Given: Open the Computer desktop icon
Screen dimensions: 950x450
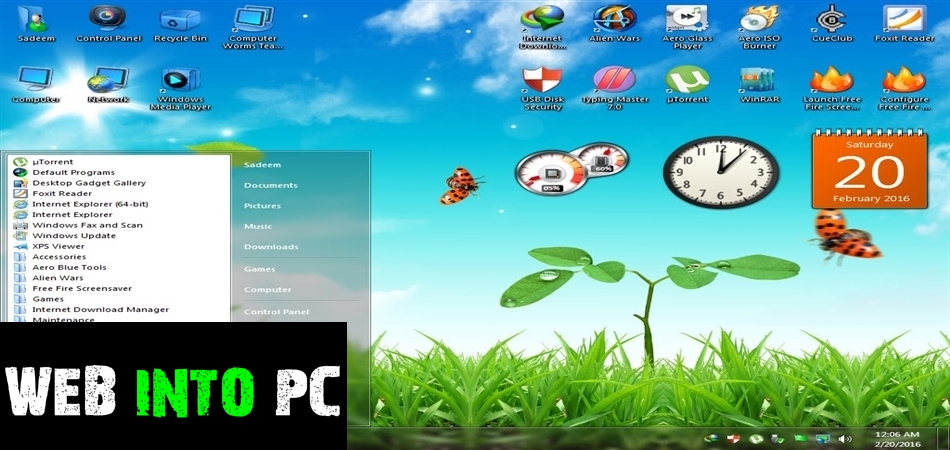Looking at the screenshot, I should click(35, 85).
